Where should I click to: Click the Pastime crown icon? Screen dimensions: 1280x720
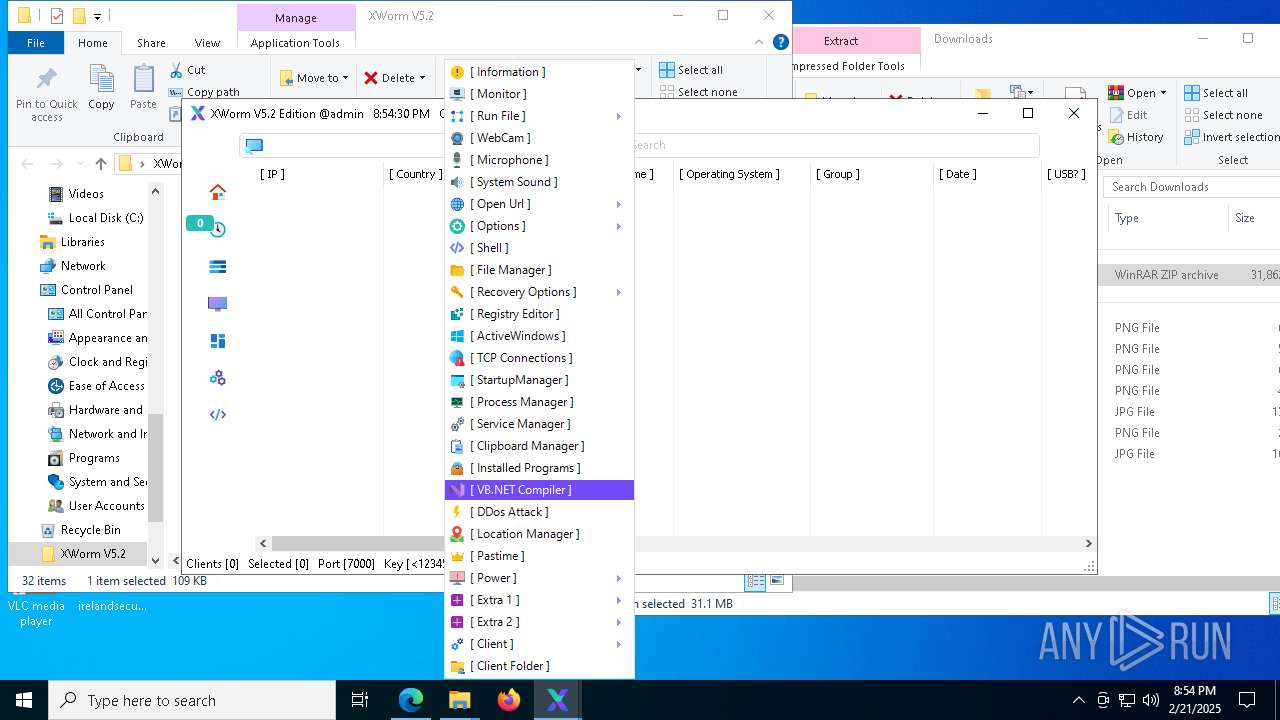pos(457,556)
